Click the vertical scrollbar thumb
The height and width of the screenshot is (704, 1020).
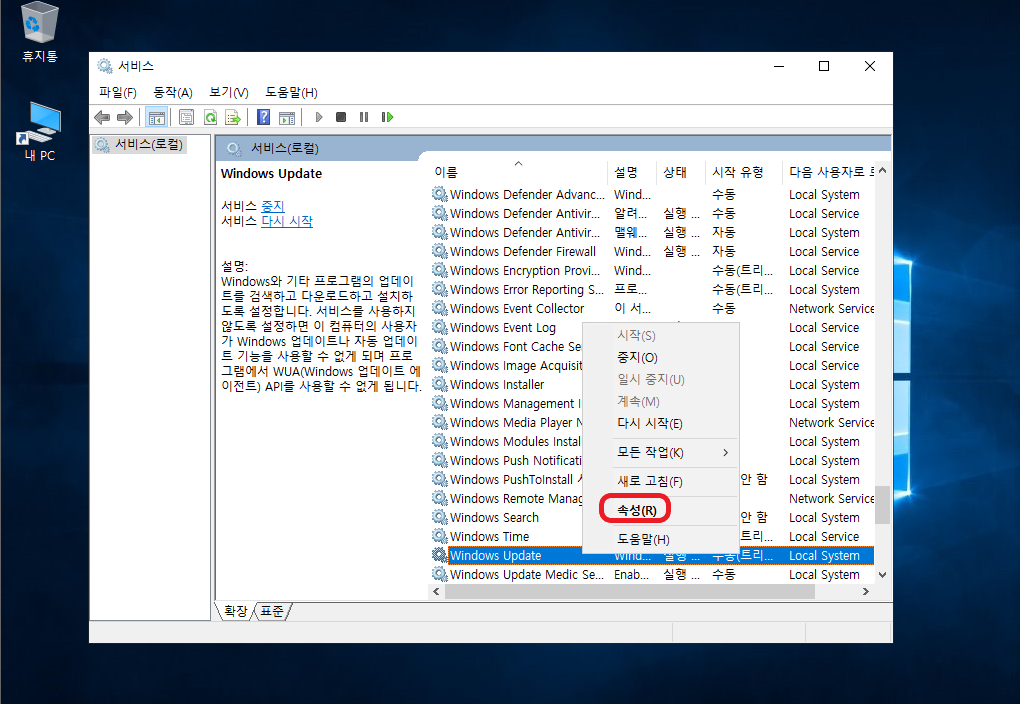(x=882, y=505)
